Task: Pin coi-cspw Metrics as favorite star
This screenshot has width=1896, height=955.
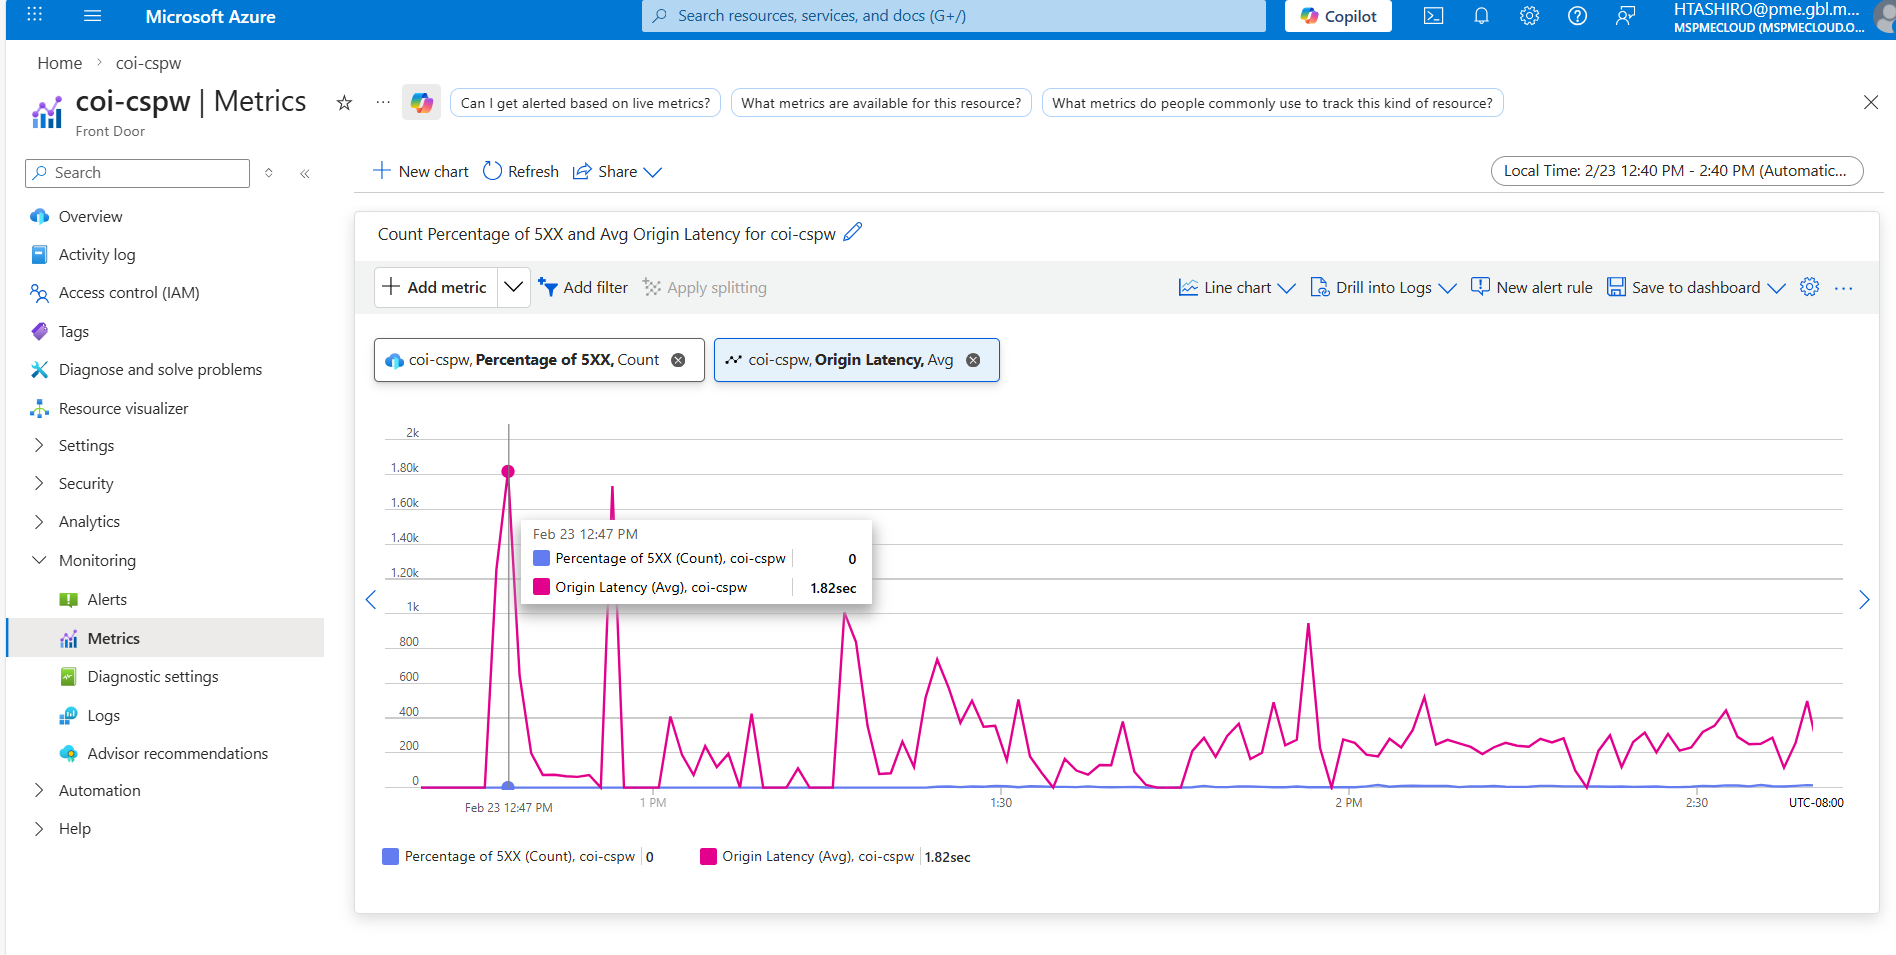Action: pyautogui.click(x=344, y=103)
